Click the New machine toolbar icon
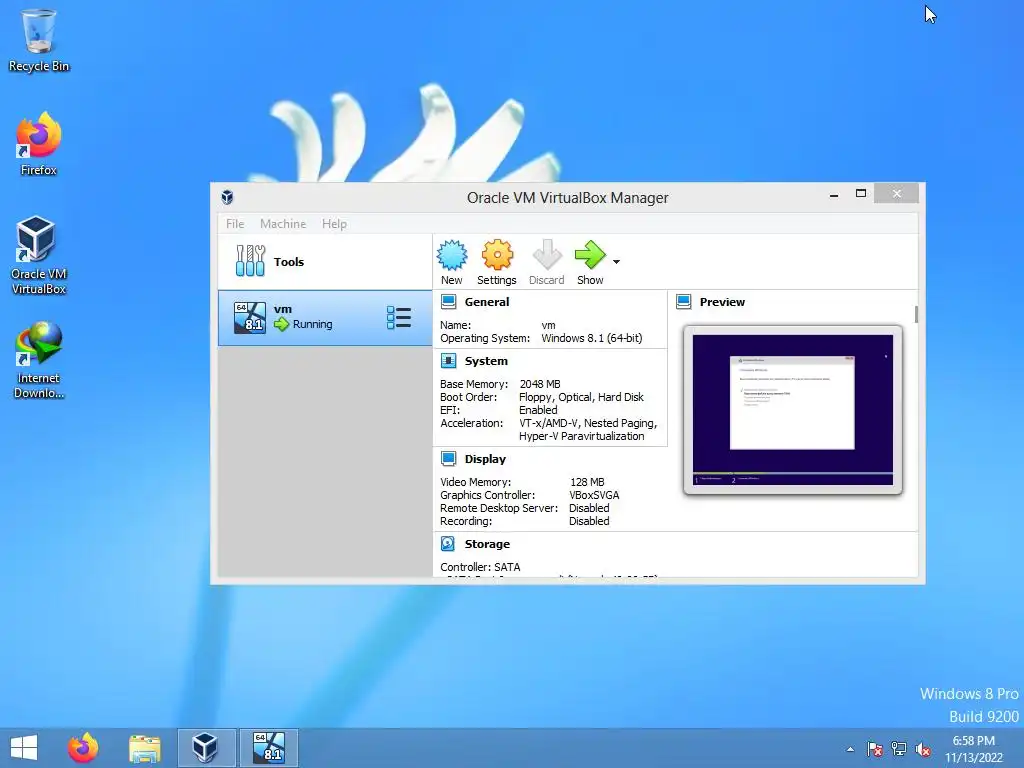 pos(452,255)
